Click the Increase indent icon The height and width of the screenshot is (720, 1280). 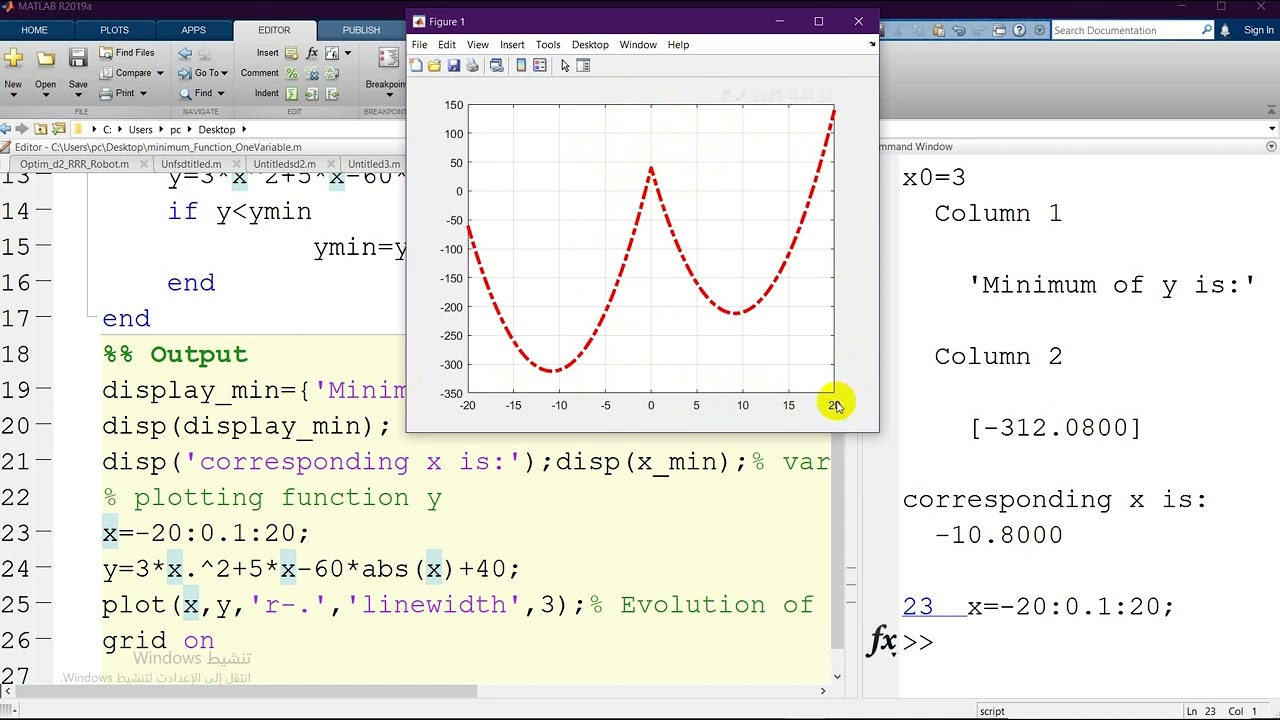pyautogui.click(x=312, y=93)
